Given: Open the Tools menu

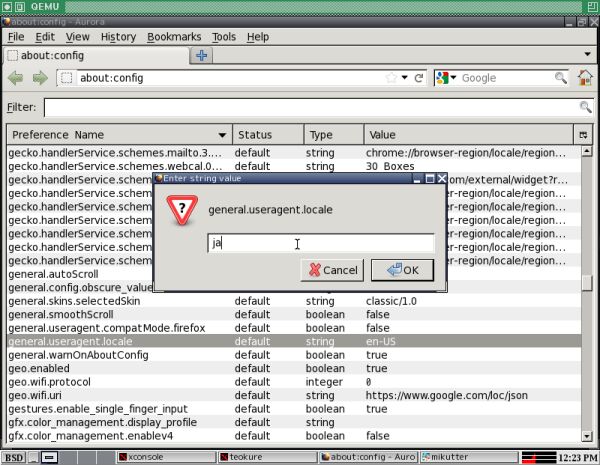Looking at the screenshot, I should (x=224, y=37).
